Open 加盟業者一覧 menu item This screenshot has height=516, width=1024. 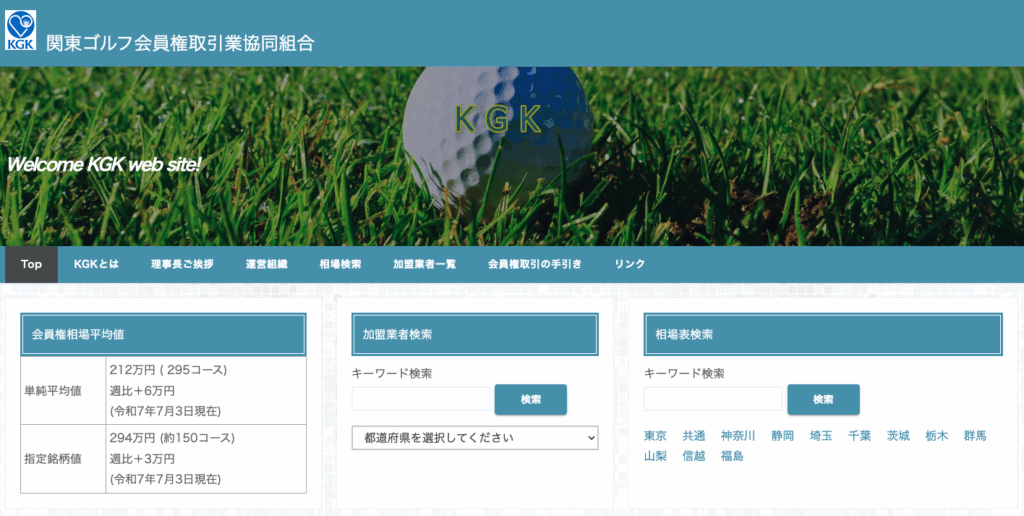coord(424,264)
